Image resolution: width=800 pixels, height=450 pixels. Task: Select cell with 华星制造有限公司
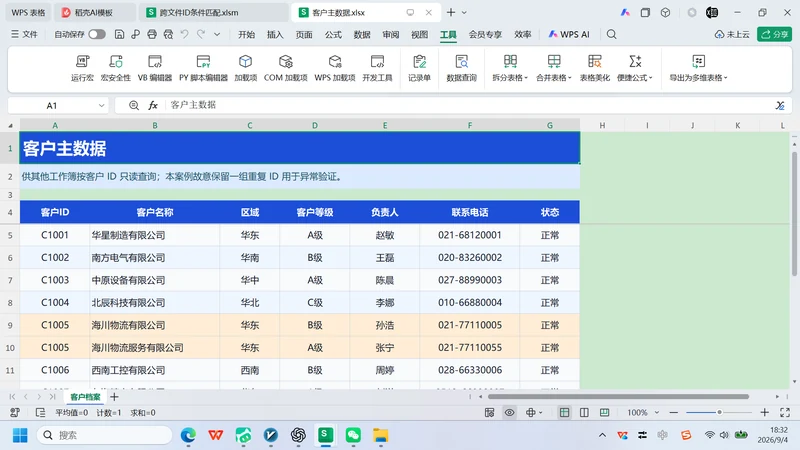pos(155,235)
